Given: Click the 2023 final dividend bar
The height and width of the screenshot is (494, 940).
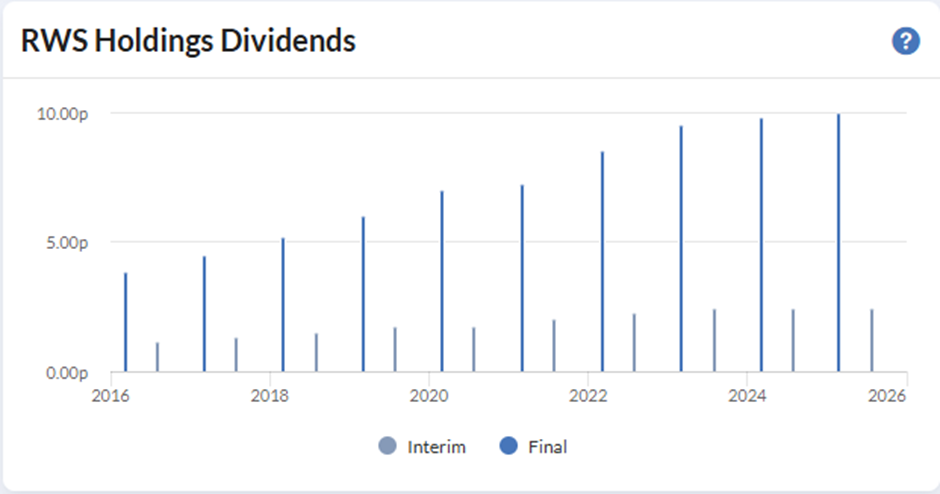Looking at the screenshot, I should point(681,249).
